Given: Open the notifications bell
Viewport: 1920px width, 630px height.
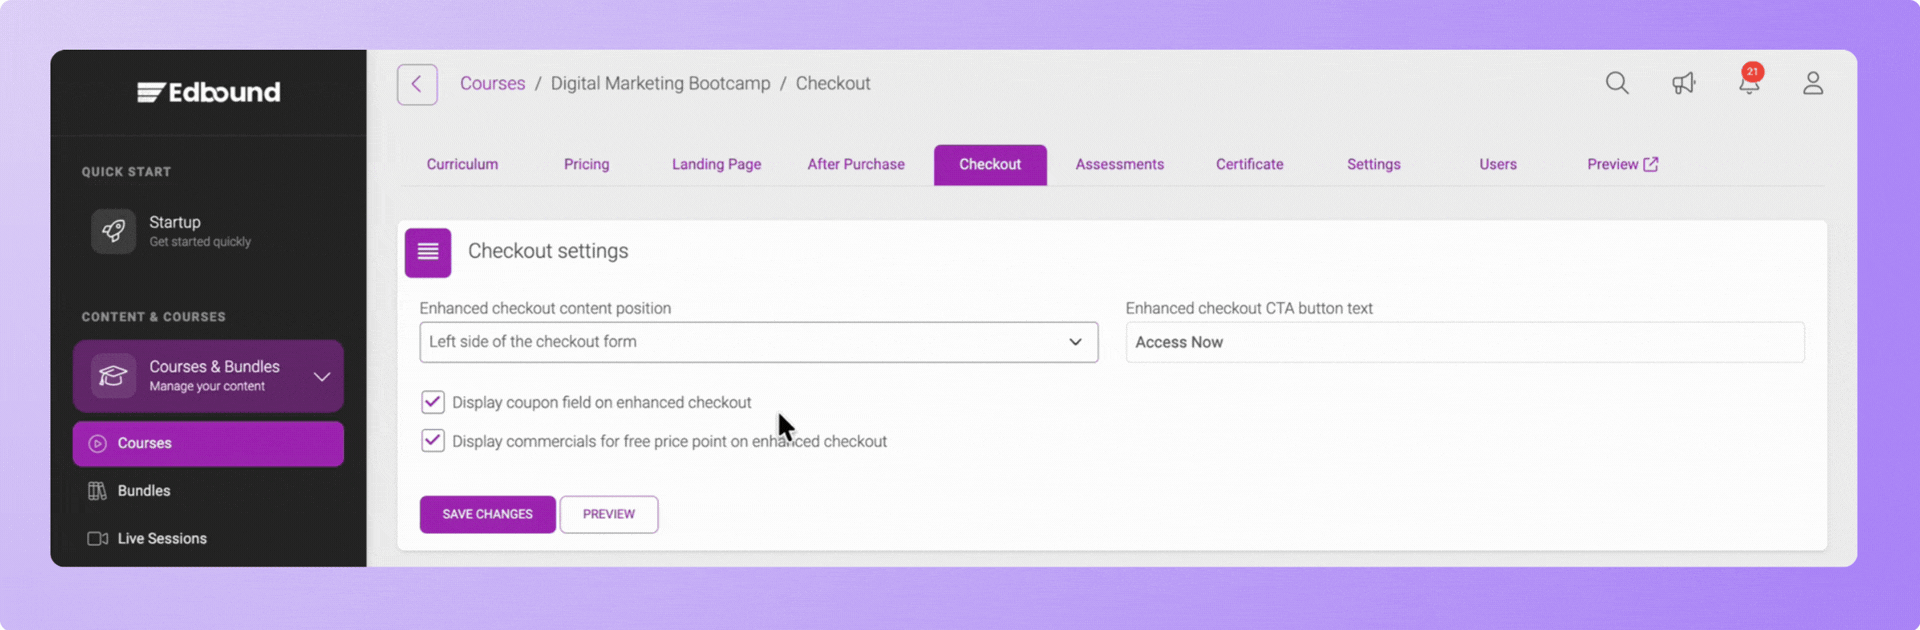Looking at the screenshot, I should click(1749, 84).
